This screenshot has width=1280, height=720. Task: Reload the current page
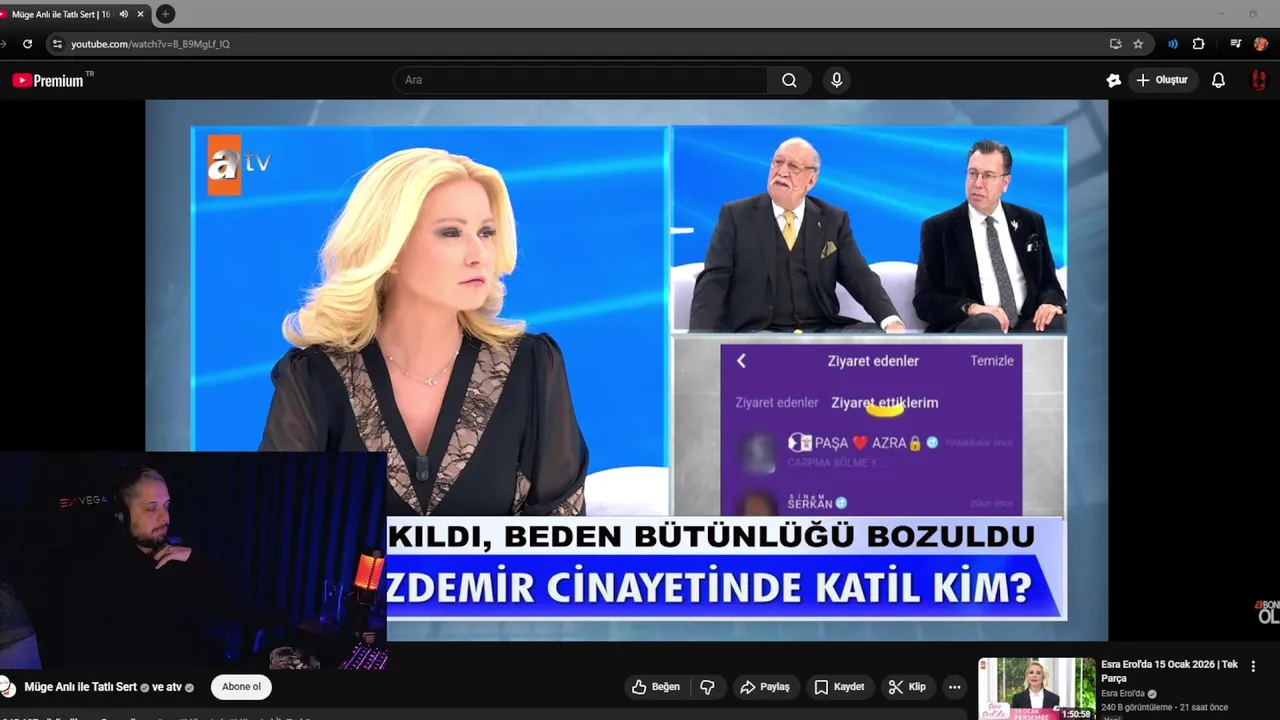click(x=27, y=44)
